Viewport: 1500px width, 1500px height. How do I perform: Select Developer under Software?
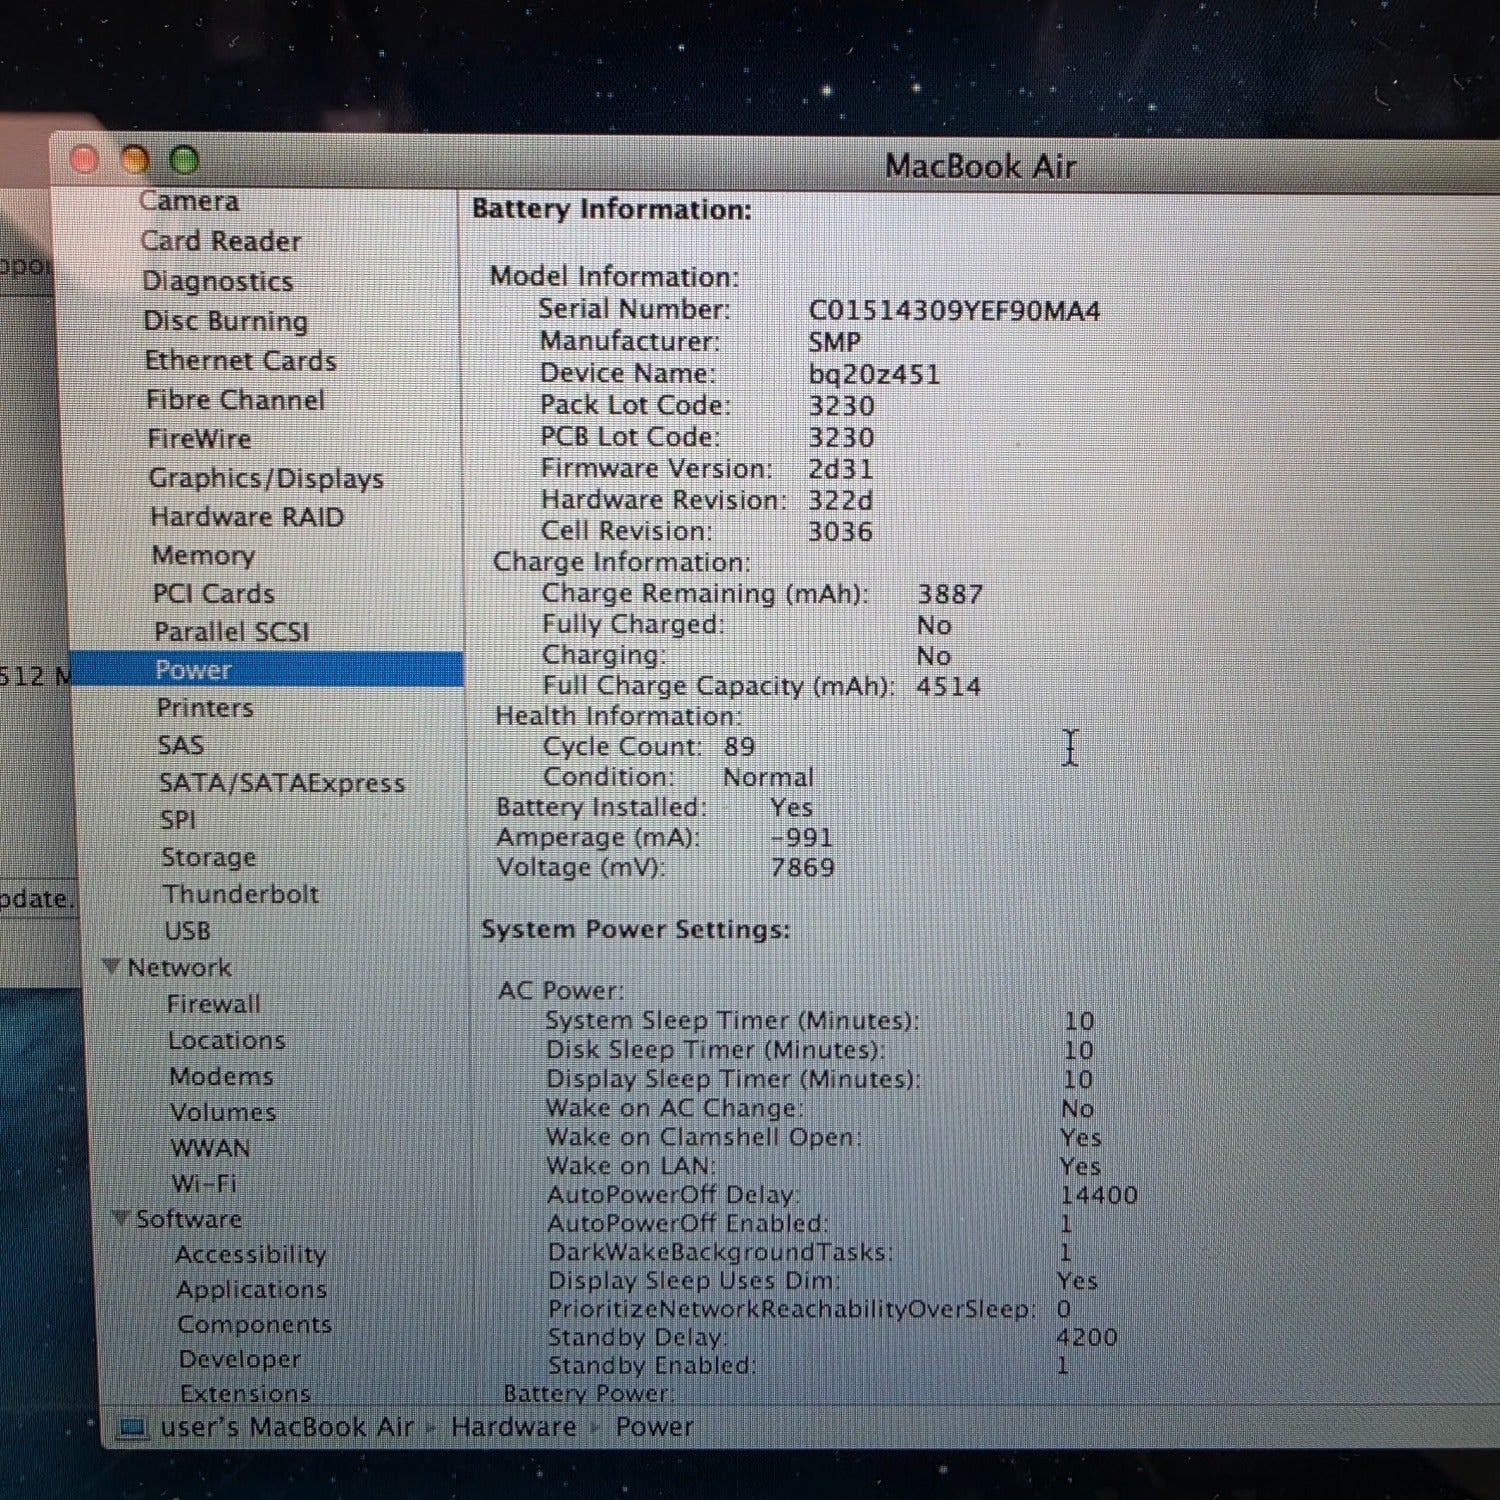coord(240,1359)
